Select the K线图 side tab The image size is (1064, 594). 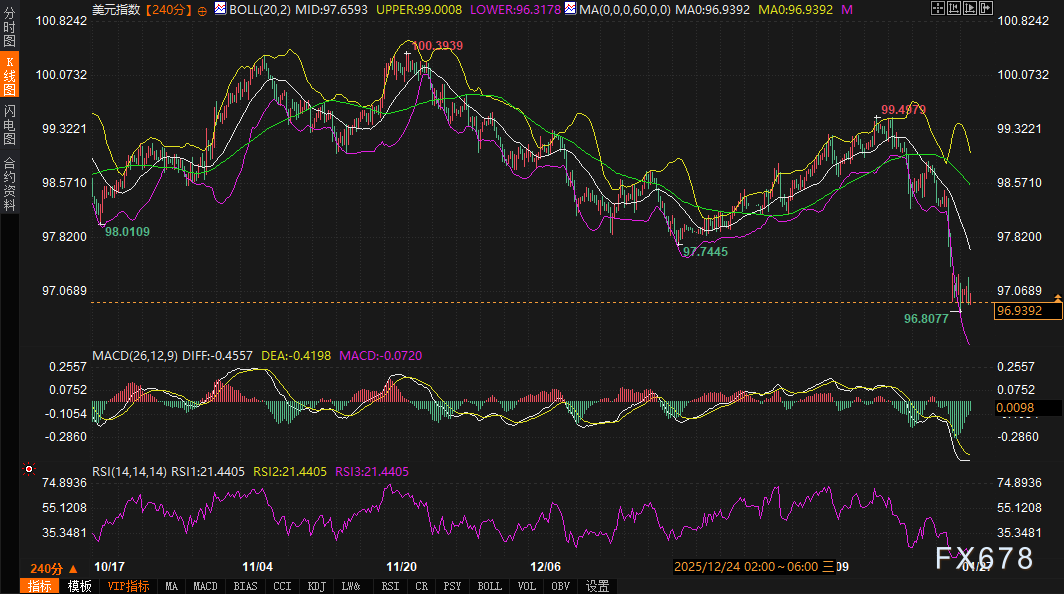(x=9, y=75)
